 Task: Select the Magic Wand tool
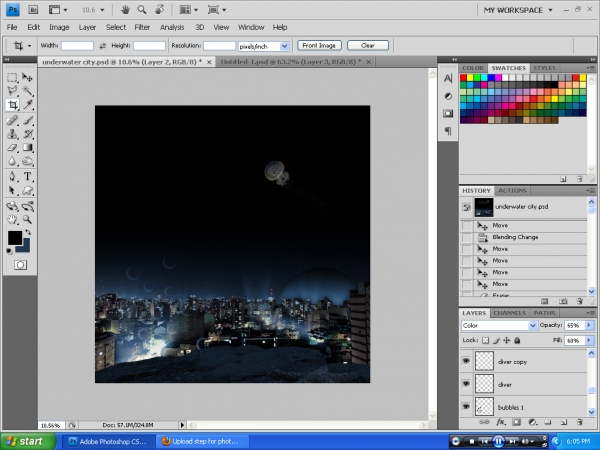pyautogui.click(x=27, y=91)
